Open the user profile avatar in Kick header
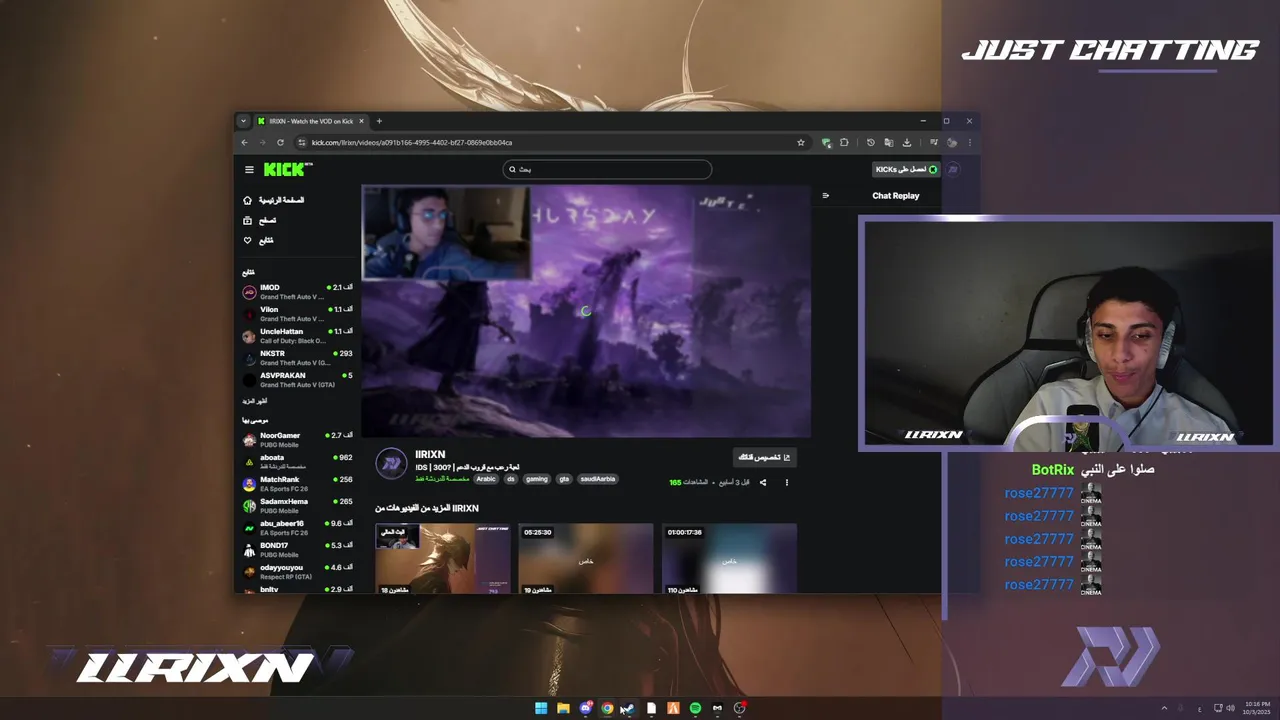The image size is (1280, 720). [953, 169]
